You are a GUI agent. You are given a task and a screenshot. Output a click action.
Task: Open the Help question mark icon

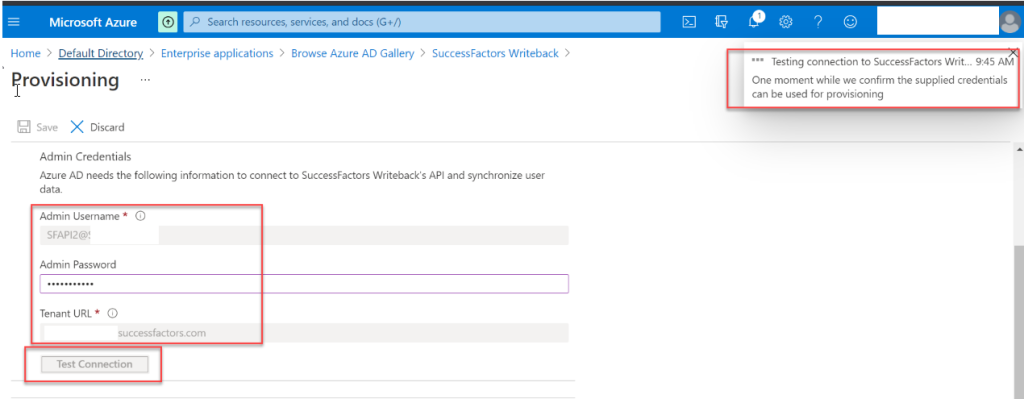(x=818, y=22)
